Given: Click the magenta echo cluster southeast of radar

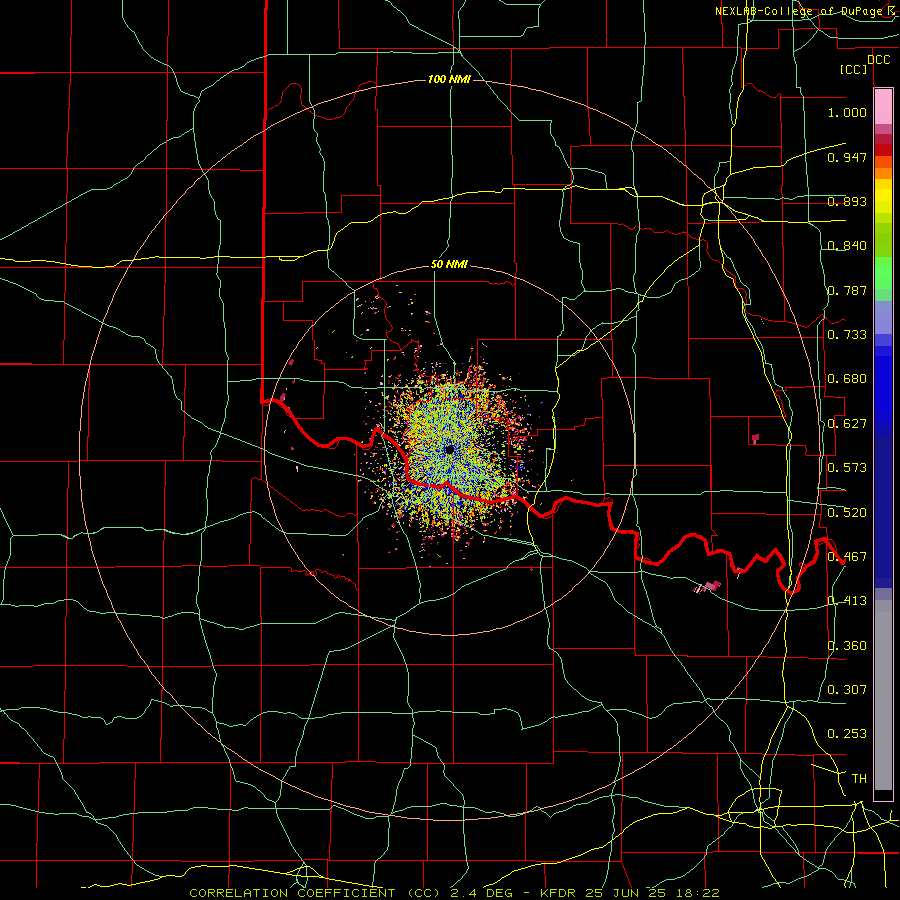Looking at the screenshot, I should pyautogui.click(x=708, y=587).
